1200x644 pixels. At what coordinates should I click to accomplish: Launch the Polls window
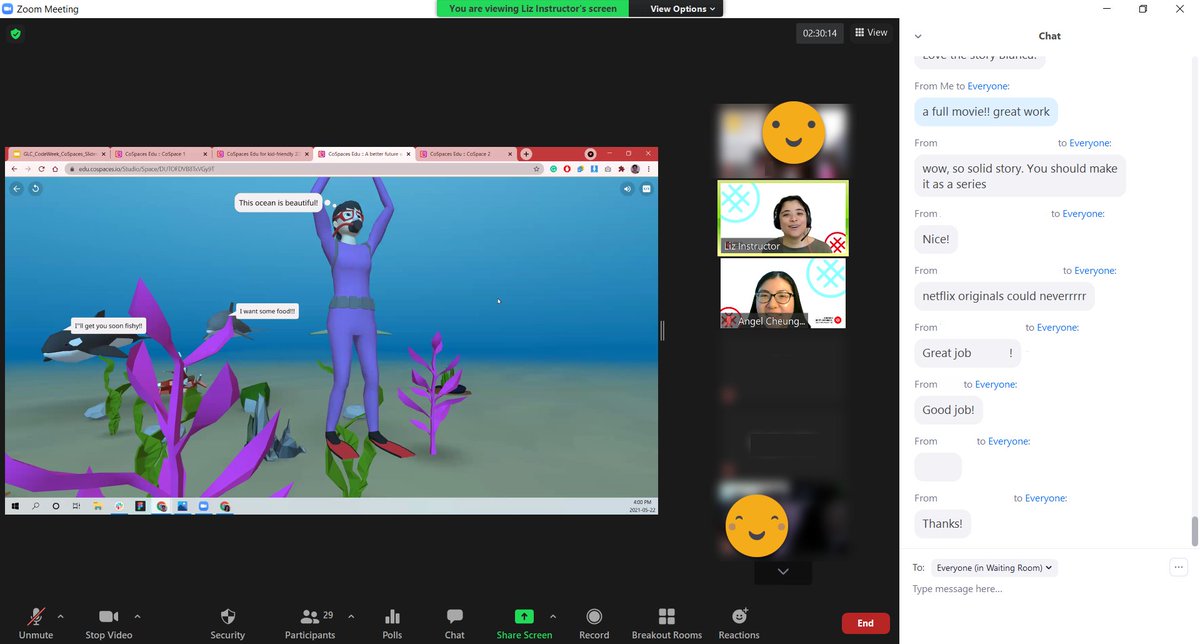tap(392, 622)
